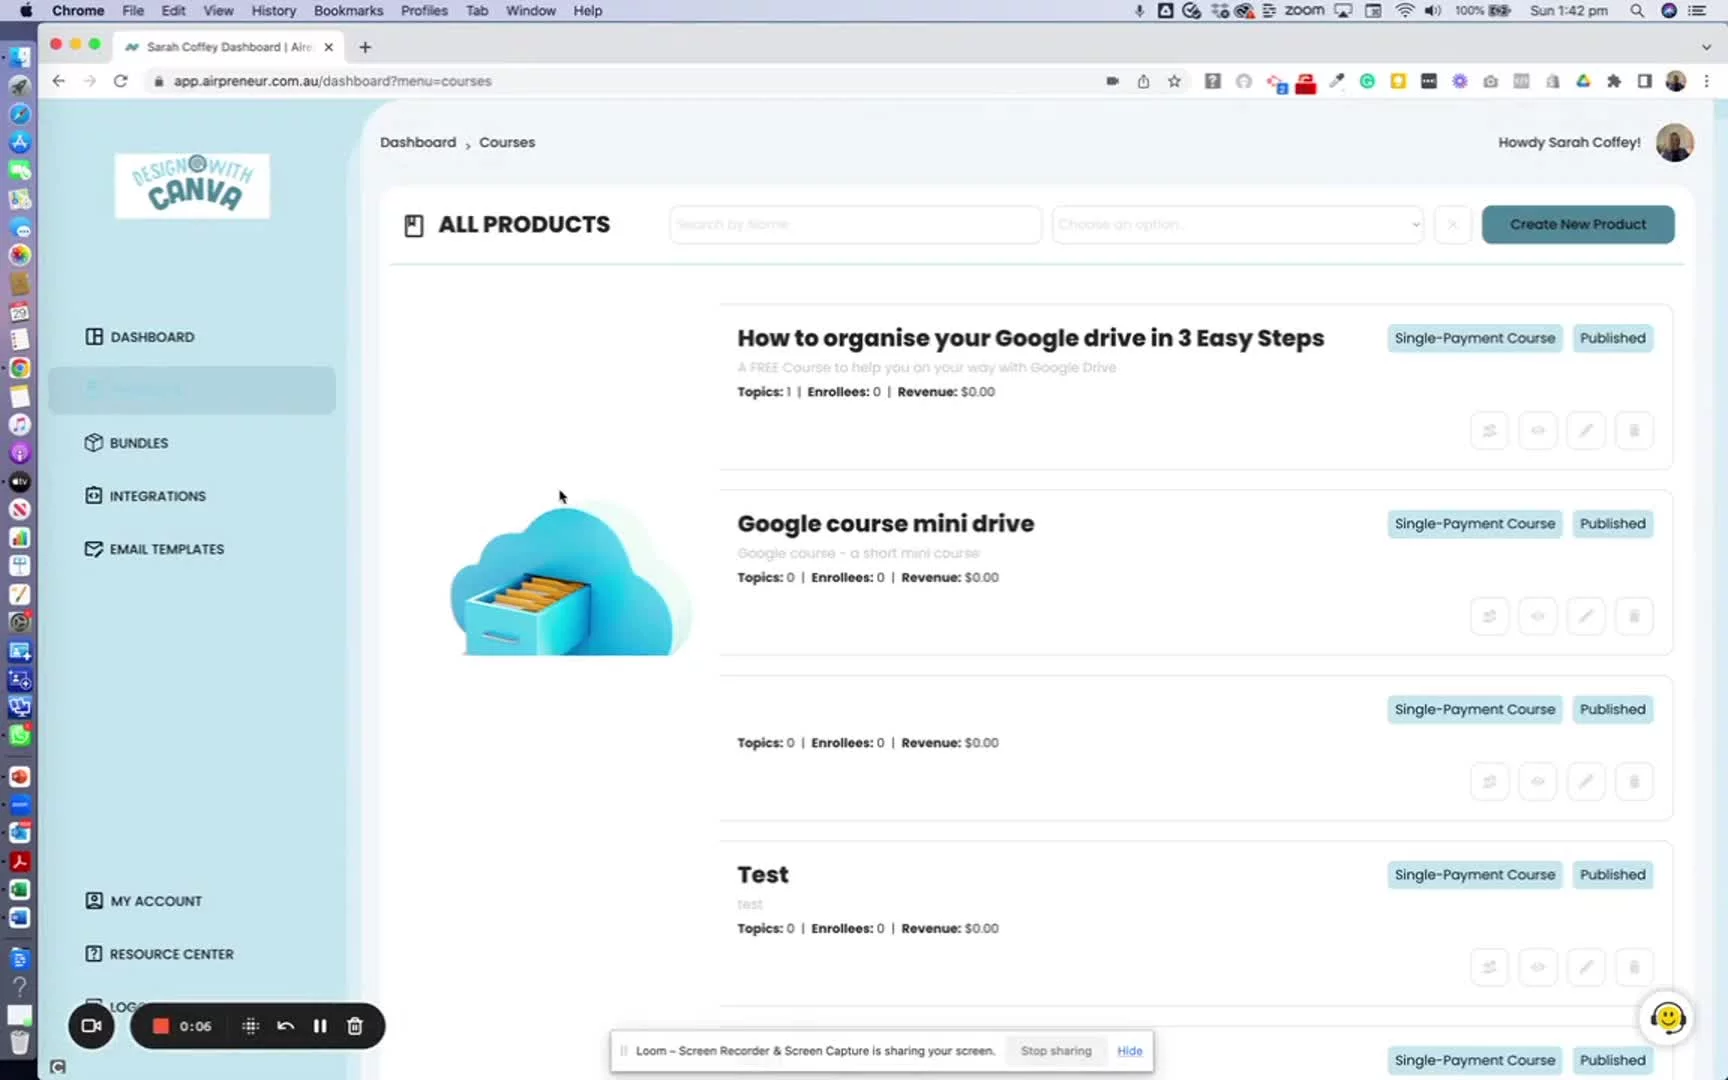
Task: Click the Google course mini drive thumbnail
Action: pos(570,578)
